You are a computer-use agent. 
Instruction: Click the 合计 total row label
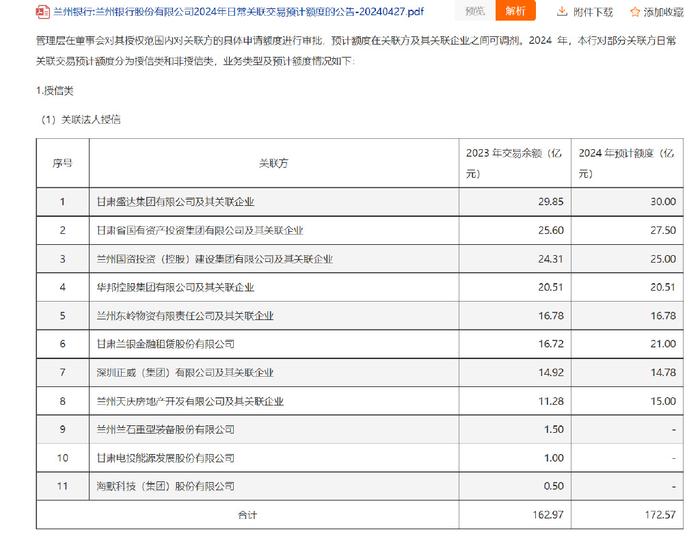click(247, 515)
